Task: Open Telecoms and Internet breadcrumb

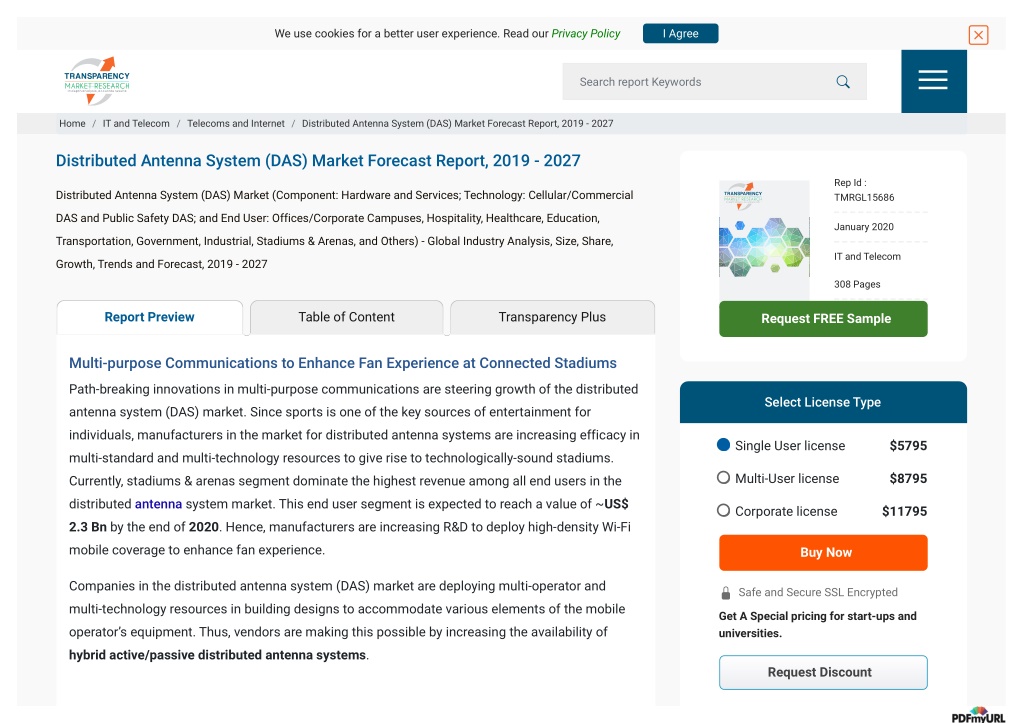Action: coord(236,123)
